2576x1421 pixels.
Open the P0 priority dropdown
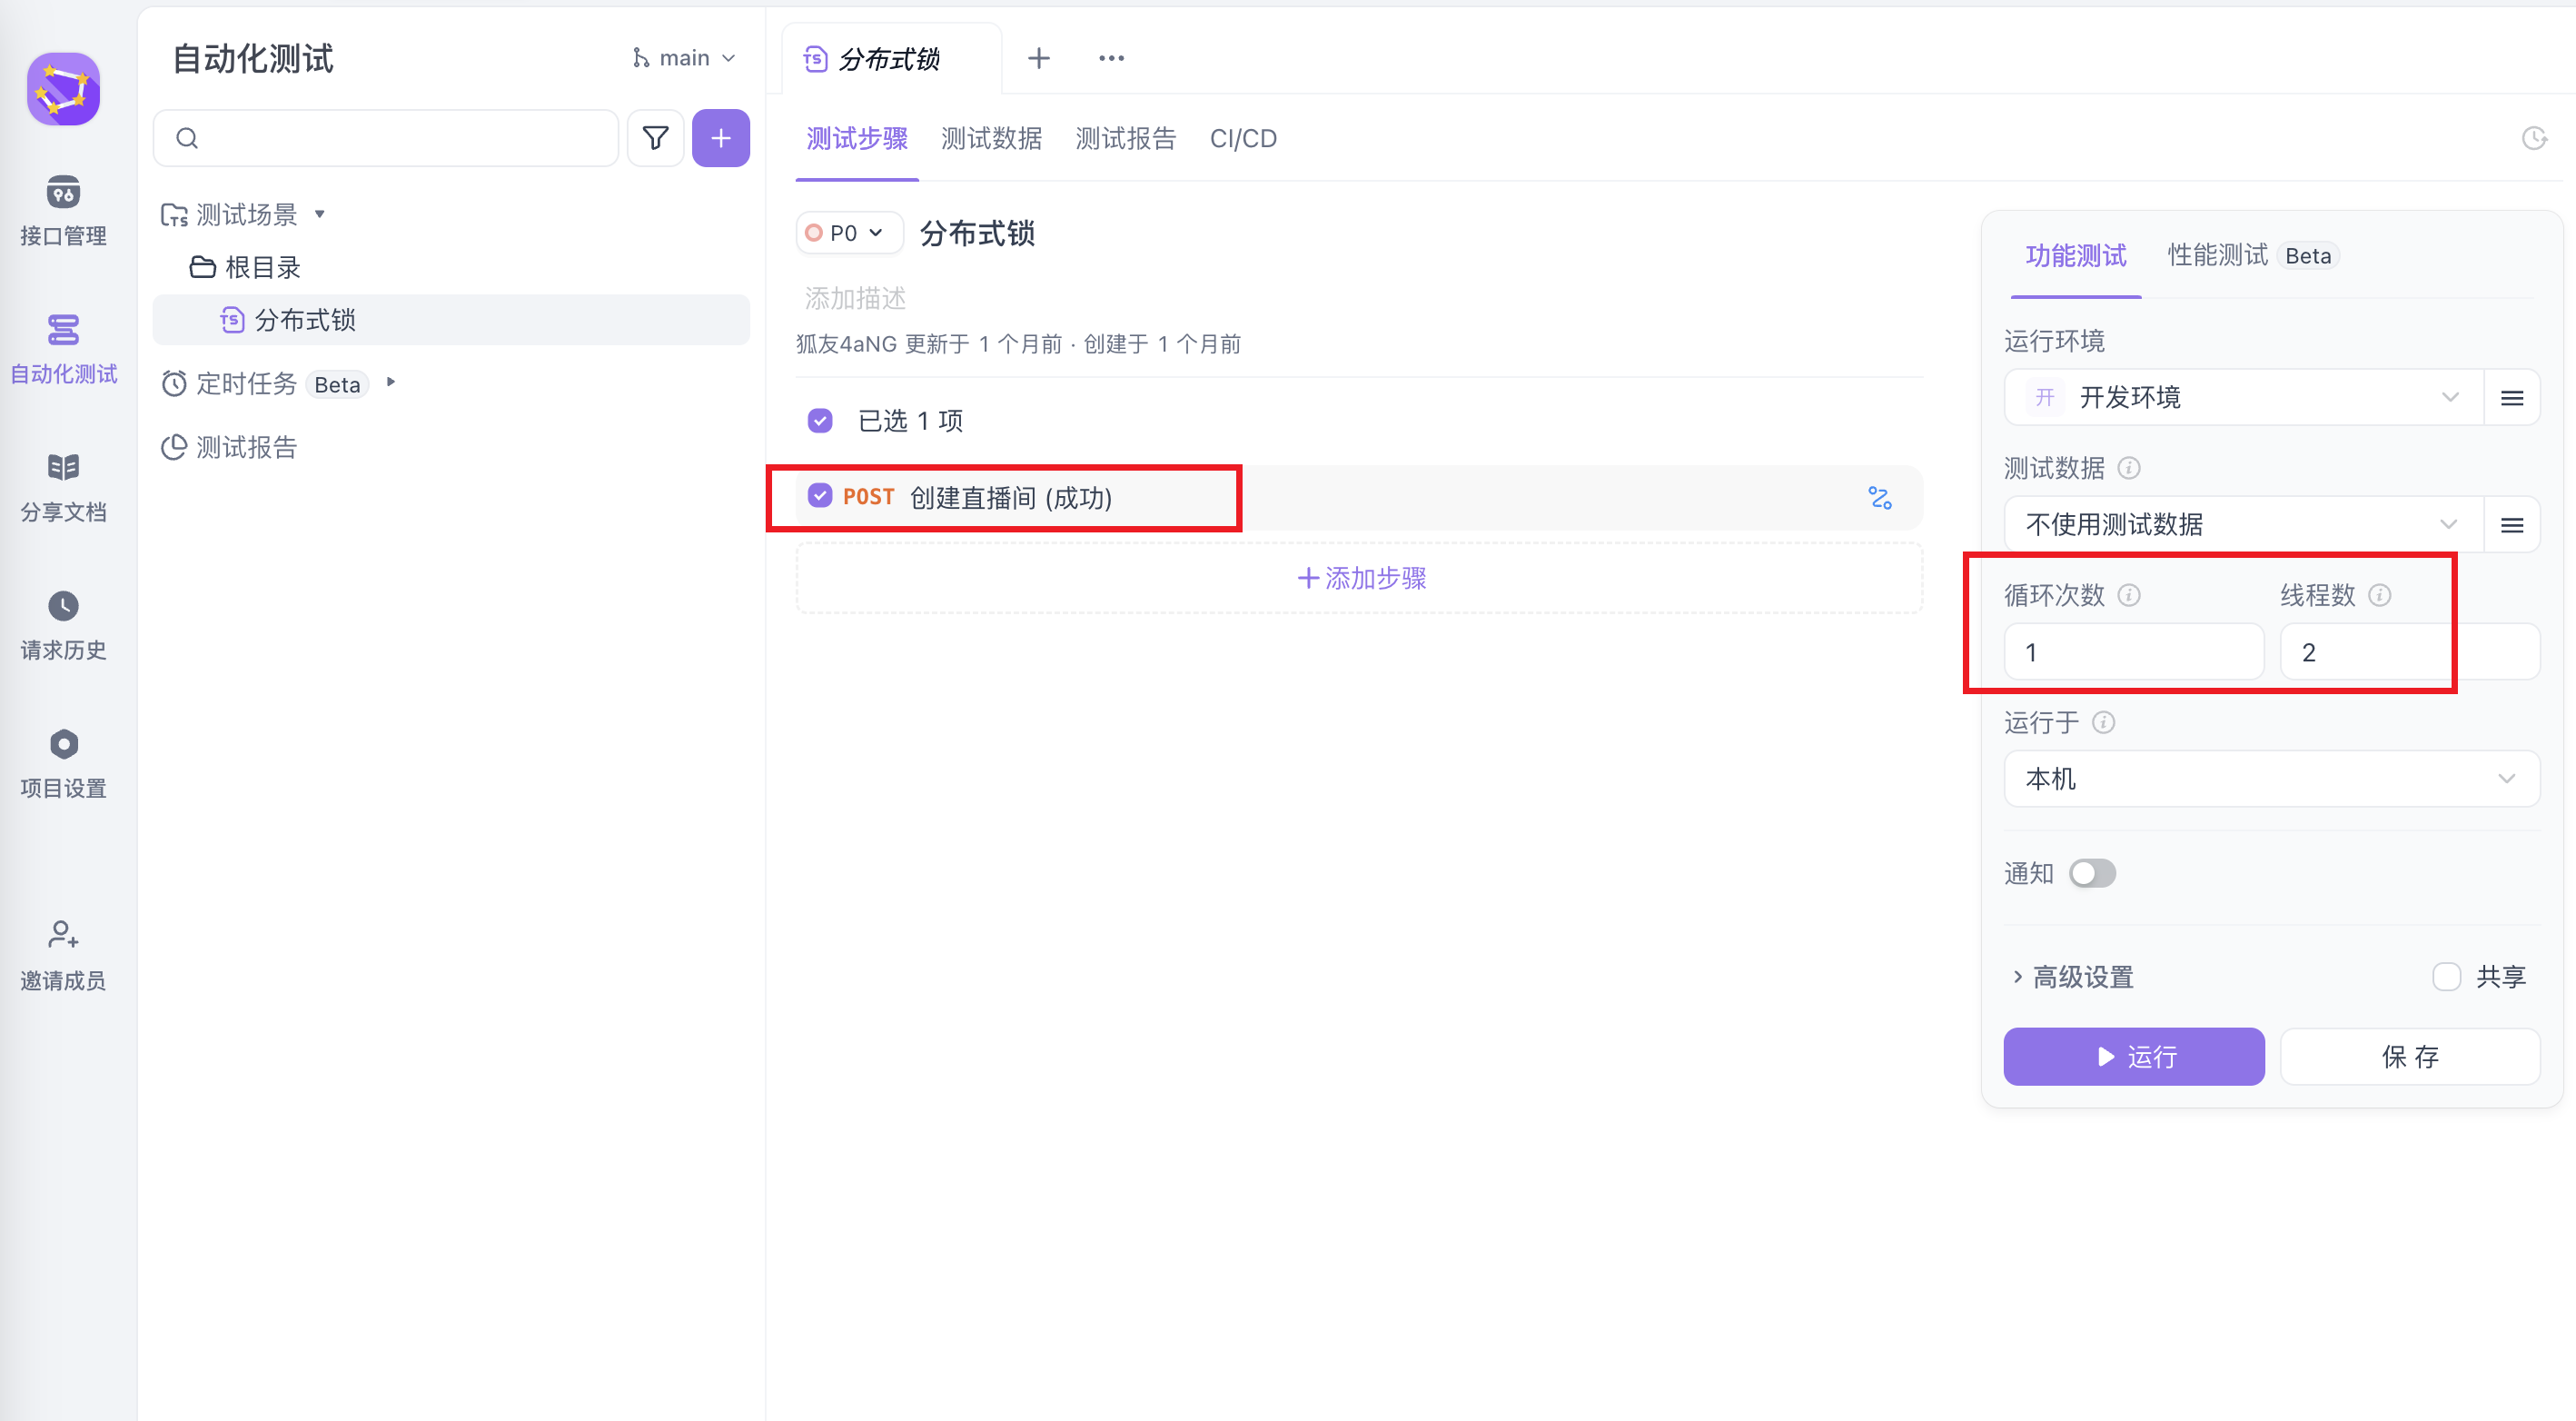click(848, 233)
